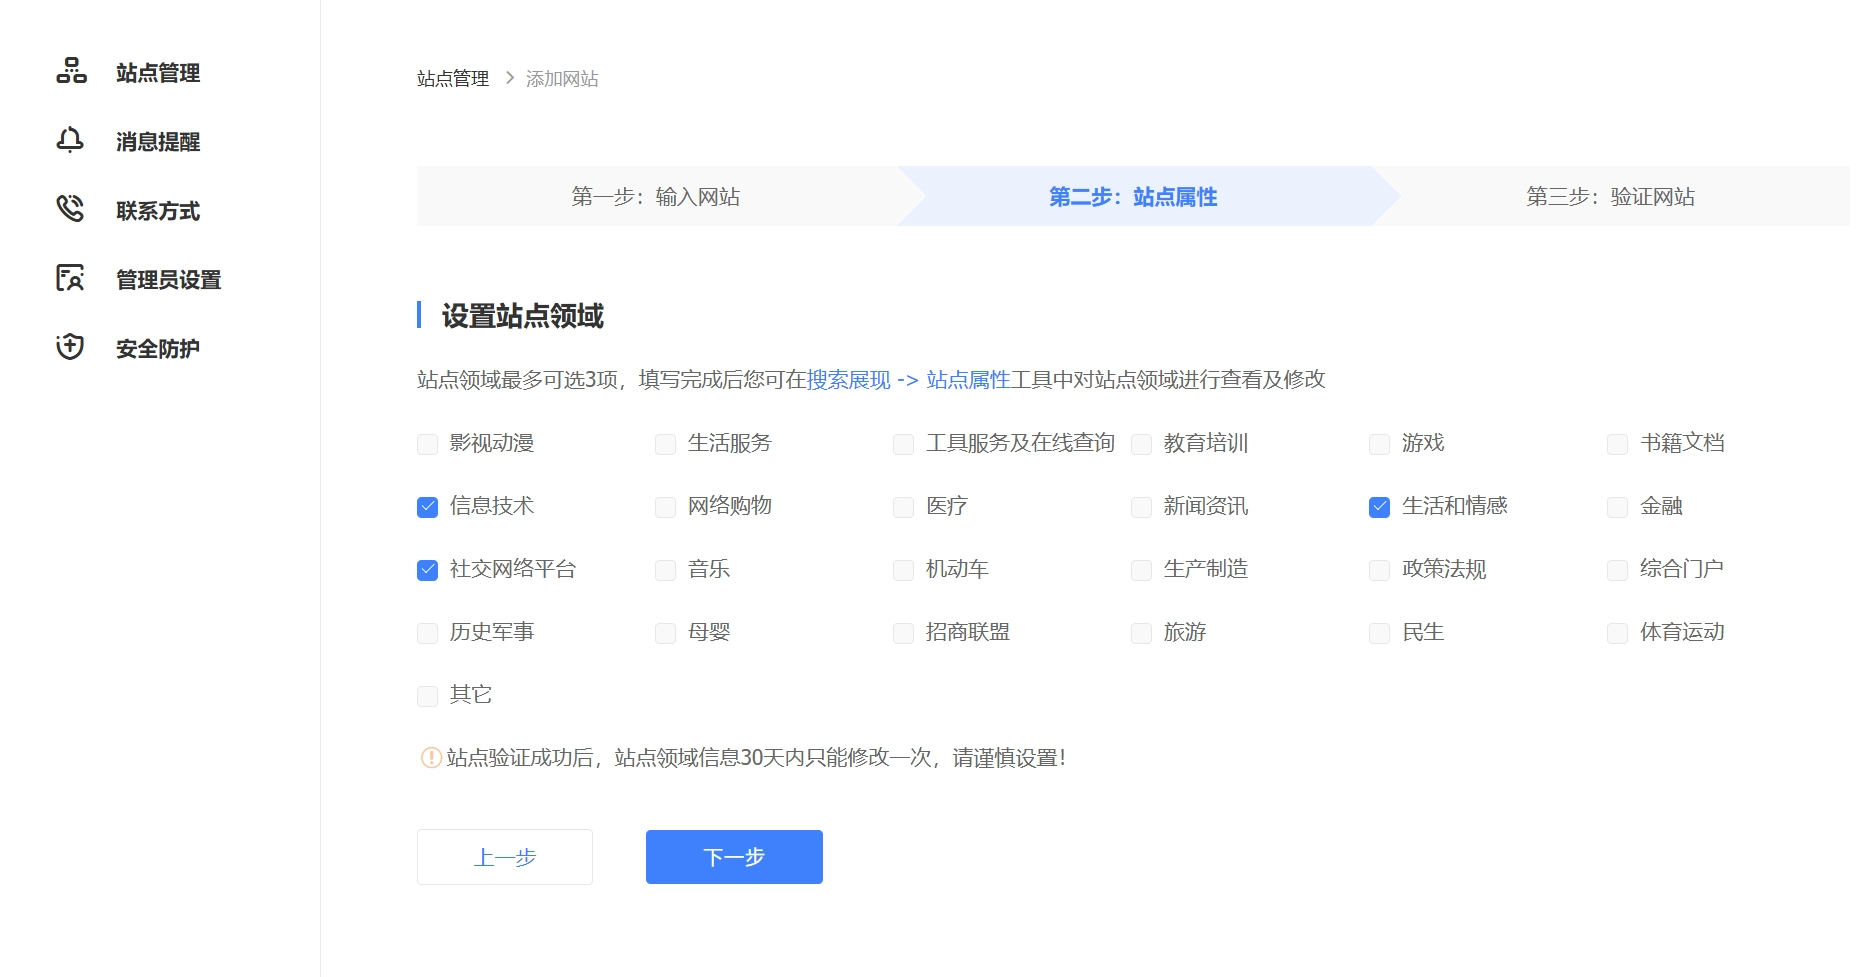This screenshot has width=1870, height=977.
Task: Click the orange warning icon before 站点验证成功后
Action: point(431,758)
